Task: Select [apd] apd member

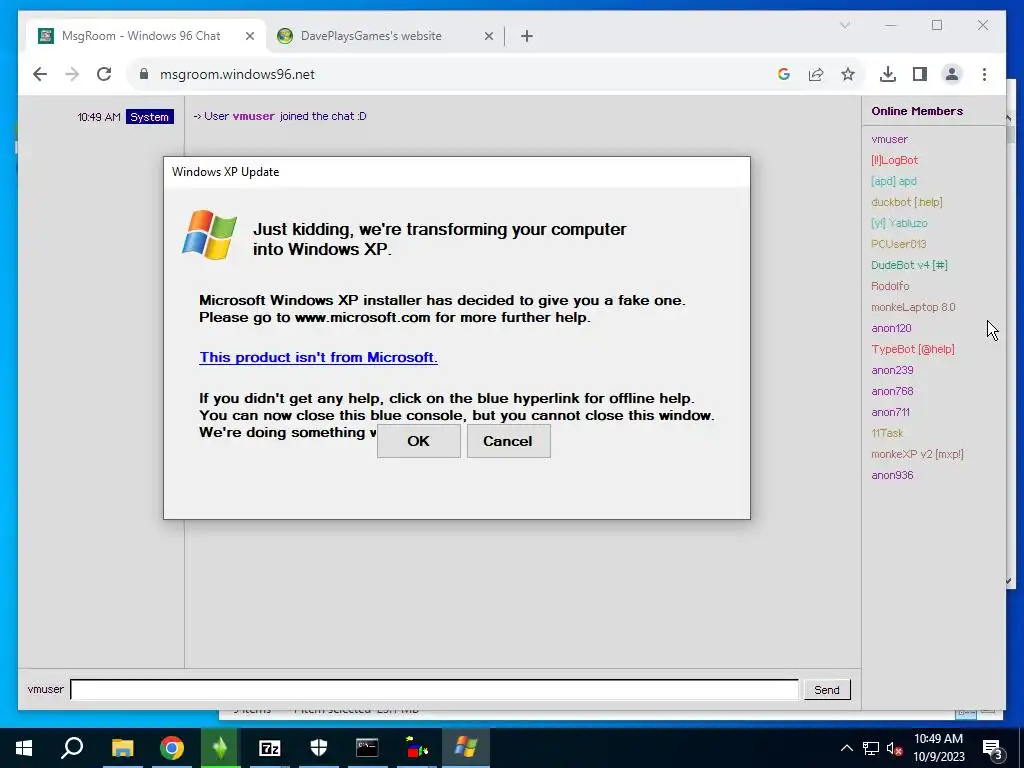Action: tap(893, 181)
